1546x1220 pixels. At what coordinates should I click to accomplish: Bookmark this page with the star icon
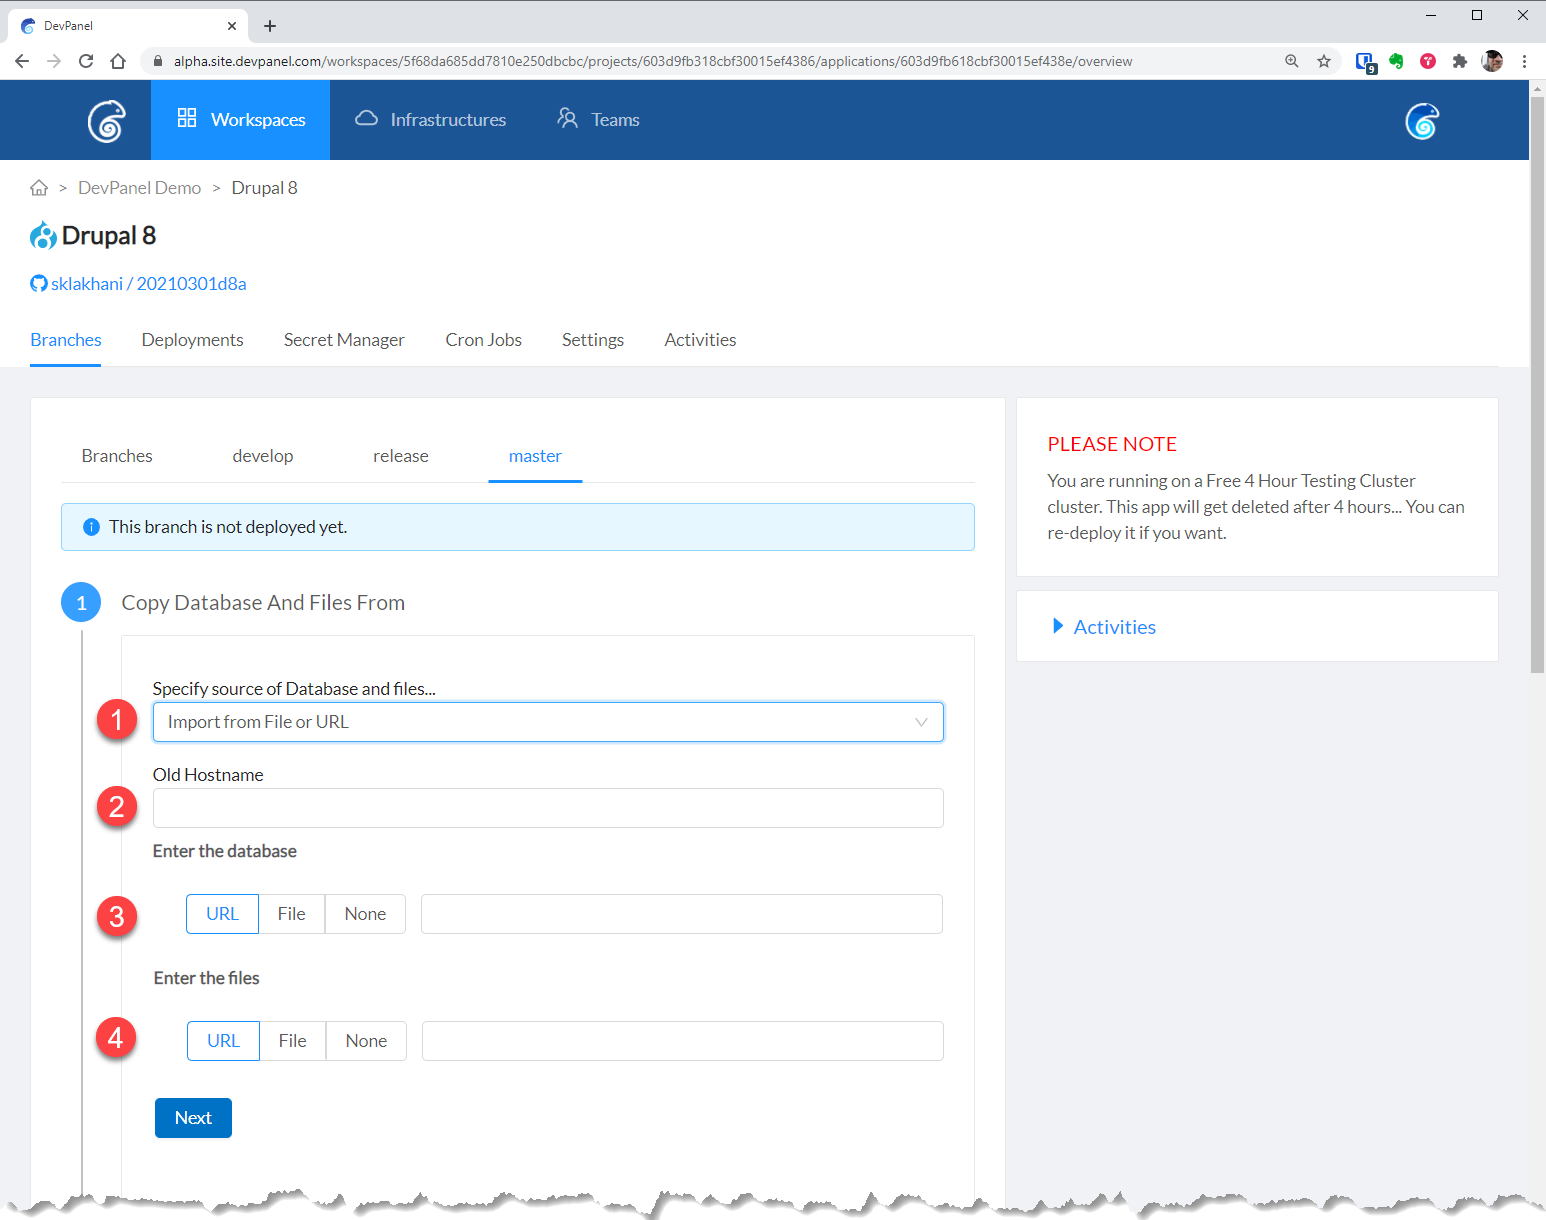click(1324, 61)
